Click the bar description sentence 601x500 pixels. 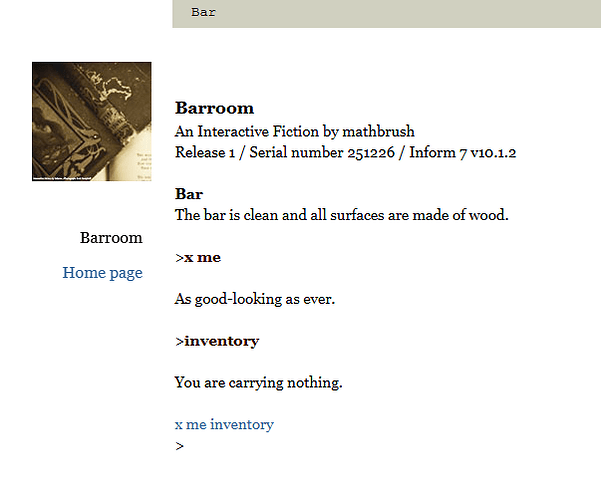pyautogui.click(x=342, y=215)
